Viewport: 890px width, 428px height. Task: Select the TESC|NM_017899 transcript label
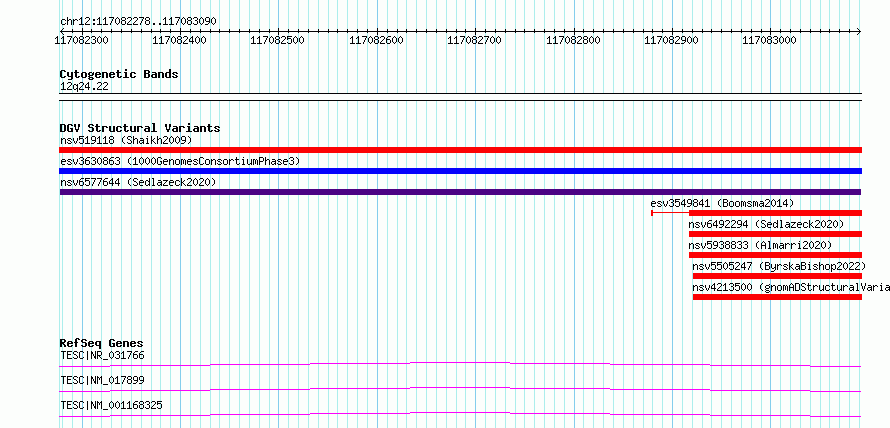pyautogui.click(x=102, y=380)
